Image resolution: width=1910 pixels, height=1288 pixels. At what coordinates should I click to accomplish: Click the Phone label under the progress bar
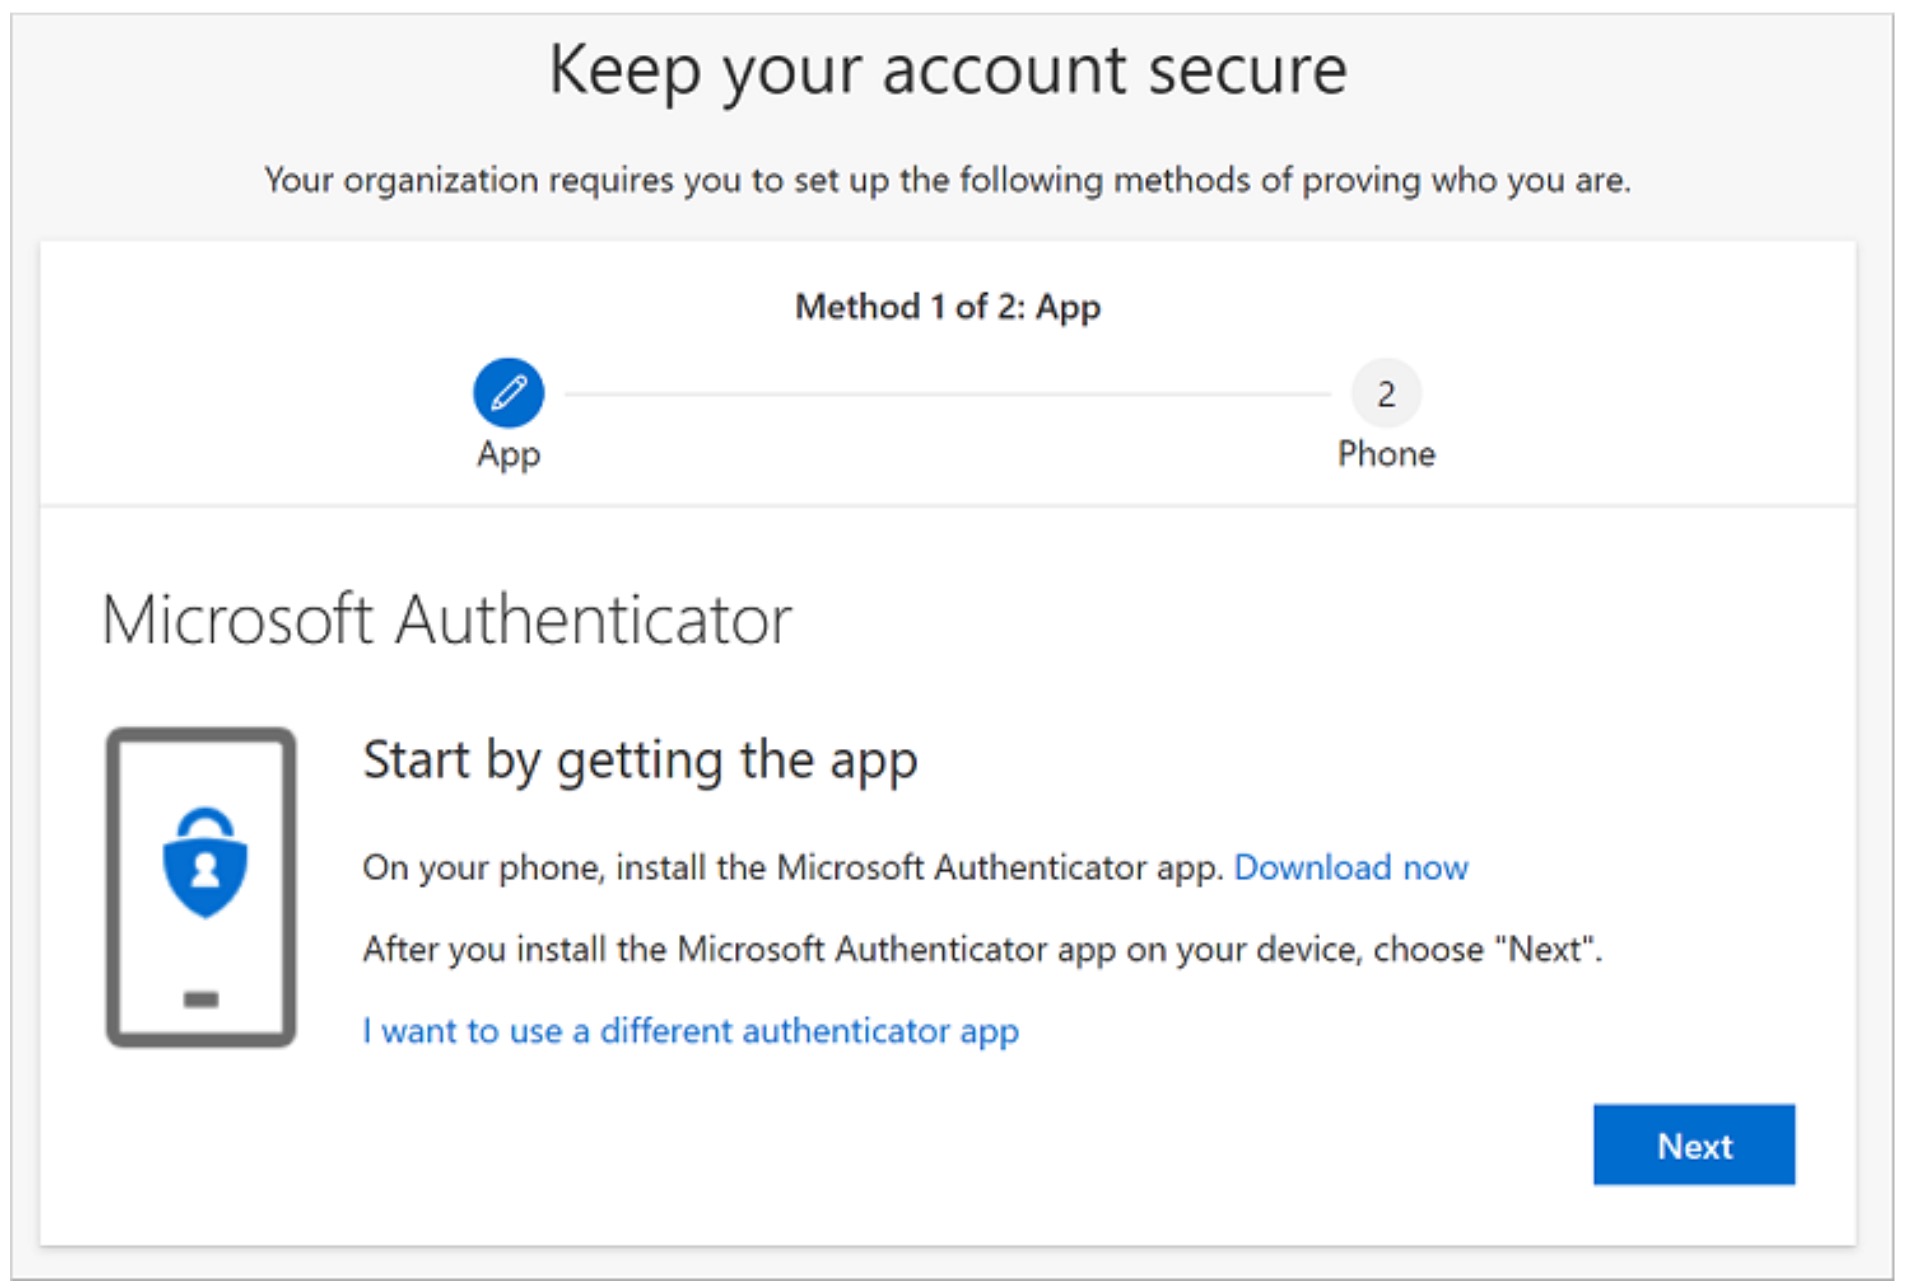pos(1387,453)
